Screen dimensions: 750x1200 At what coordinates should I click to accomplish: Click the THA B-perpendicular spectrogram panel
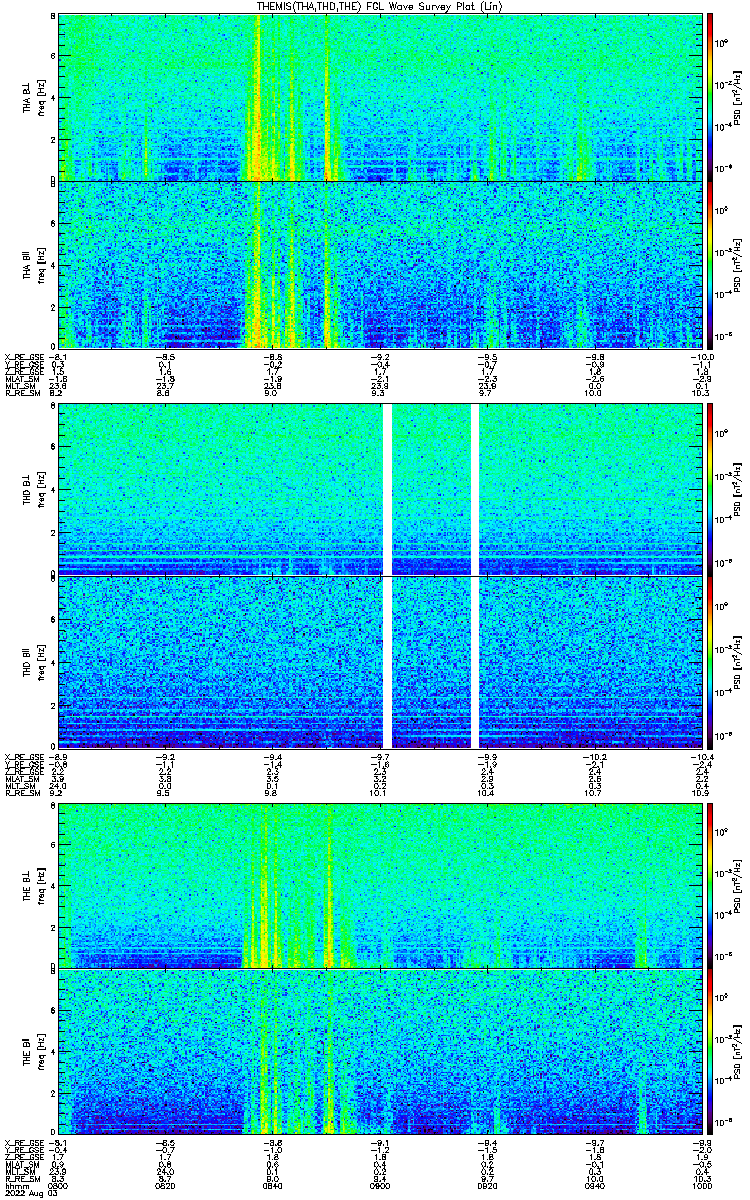point(380,97)
